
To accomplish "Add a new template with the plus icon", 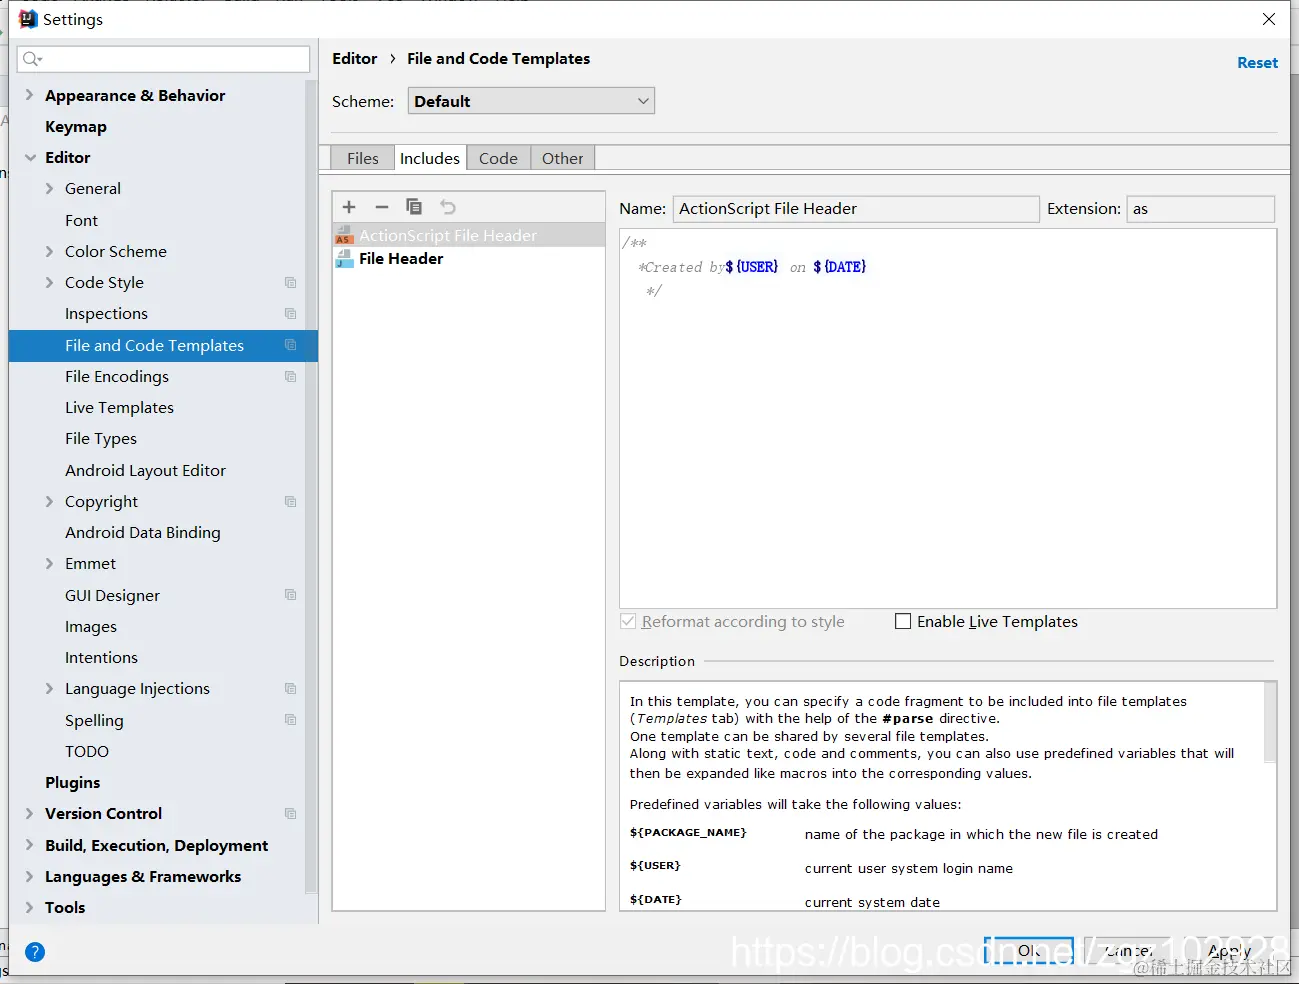I will click(x=349, y=207).
